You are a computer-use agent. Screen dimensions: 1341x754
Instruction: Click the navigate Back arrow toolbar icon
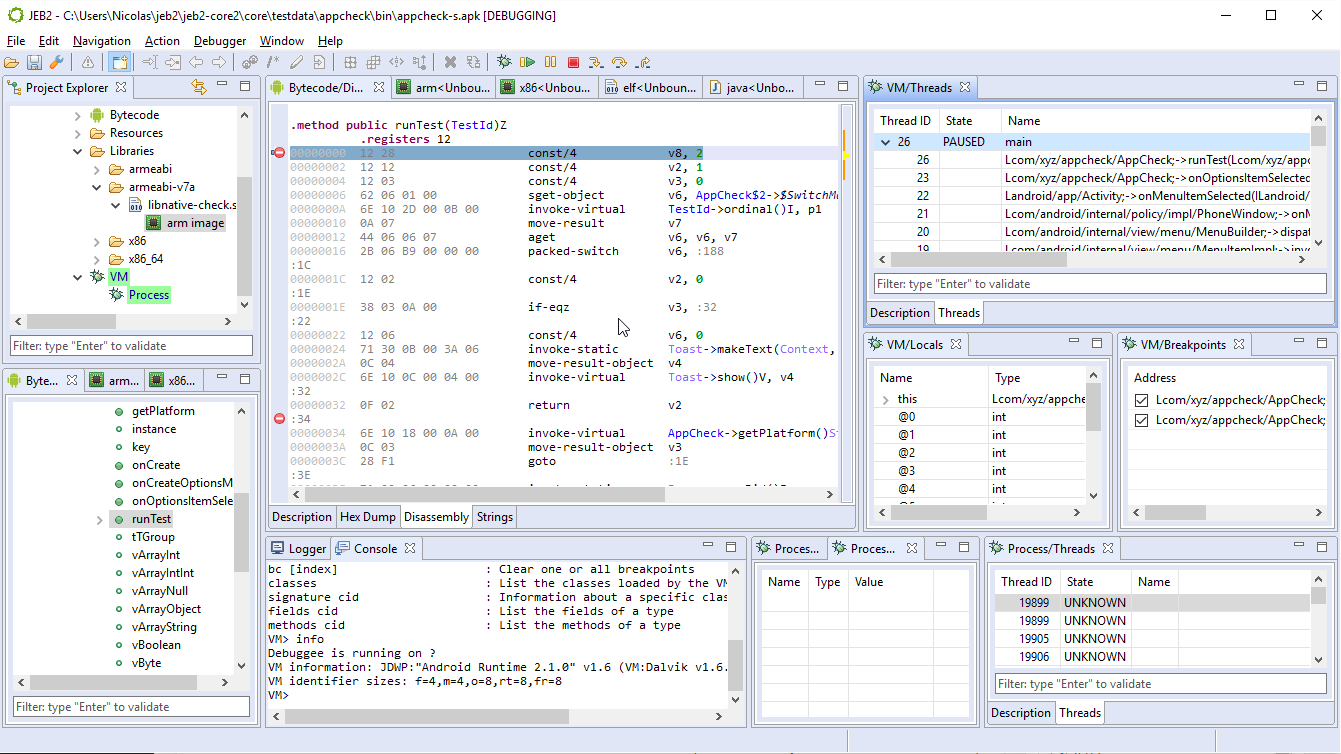tap(196, 63)
